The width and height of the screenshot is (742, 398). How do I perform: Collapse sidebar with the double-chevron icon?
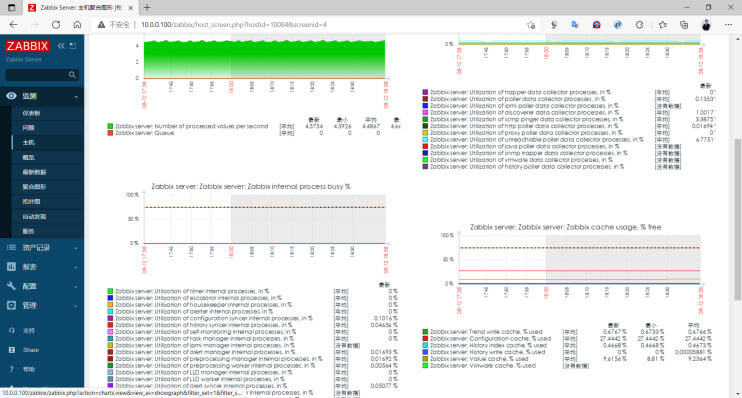[x=61, y=46]
